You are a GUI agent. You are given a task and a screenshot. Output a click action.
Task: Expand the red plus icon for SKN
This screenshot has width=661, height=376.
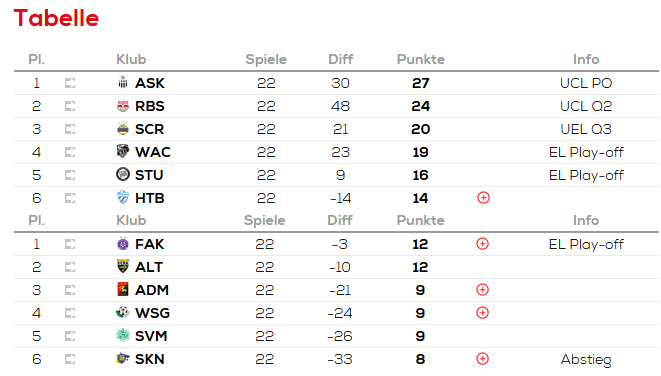(483, 359)
